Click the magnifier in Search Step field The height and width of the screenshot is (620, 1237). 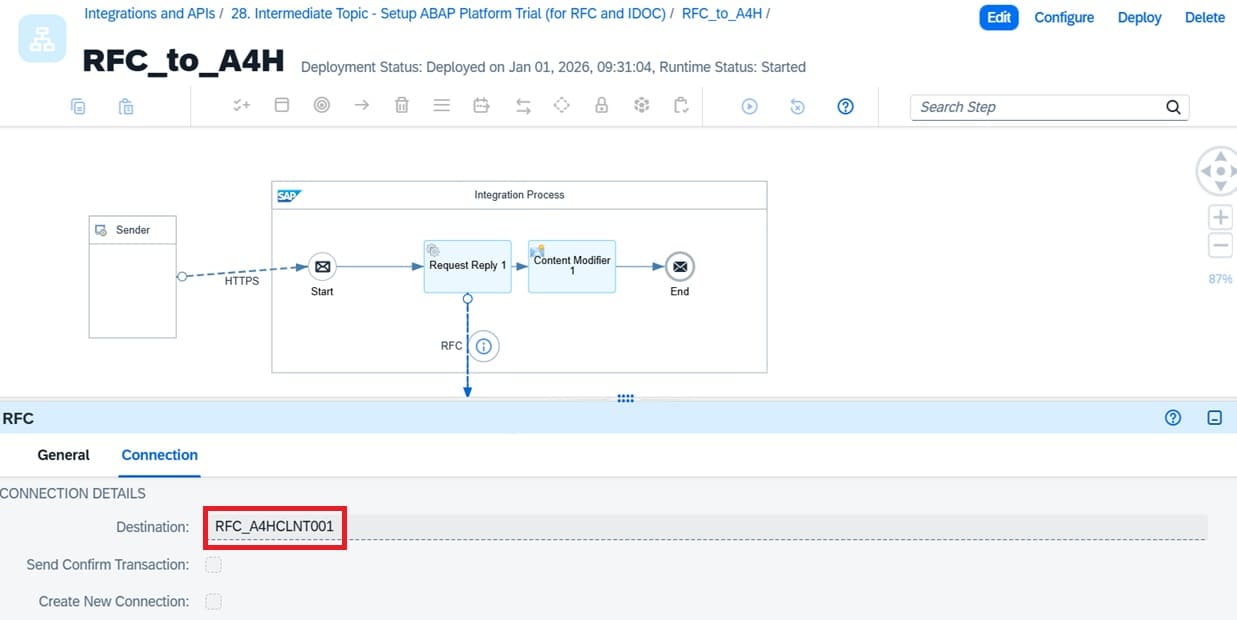click(1173, 108)
